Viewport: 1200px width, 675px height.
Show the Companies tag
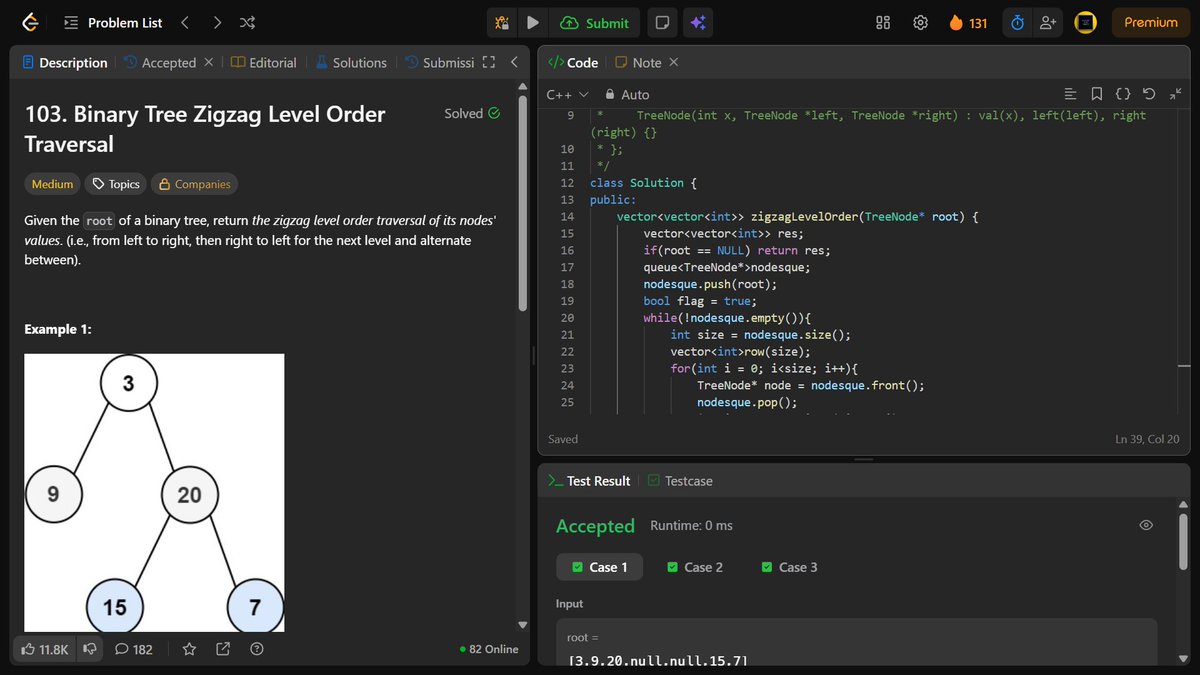point(194,184)
